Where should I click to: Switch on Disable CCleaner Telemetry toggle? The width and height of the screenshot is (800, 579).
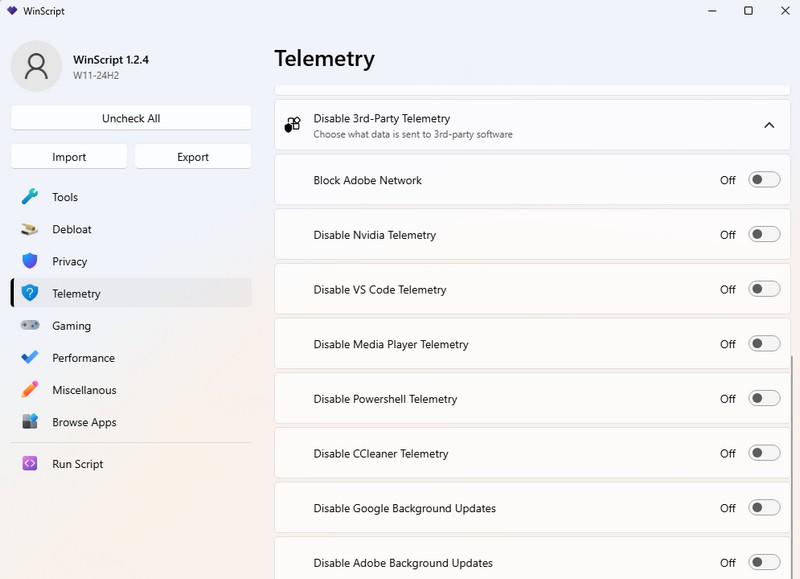click(764, 454)
